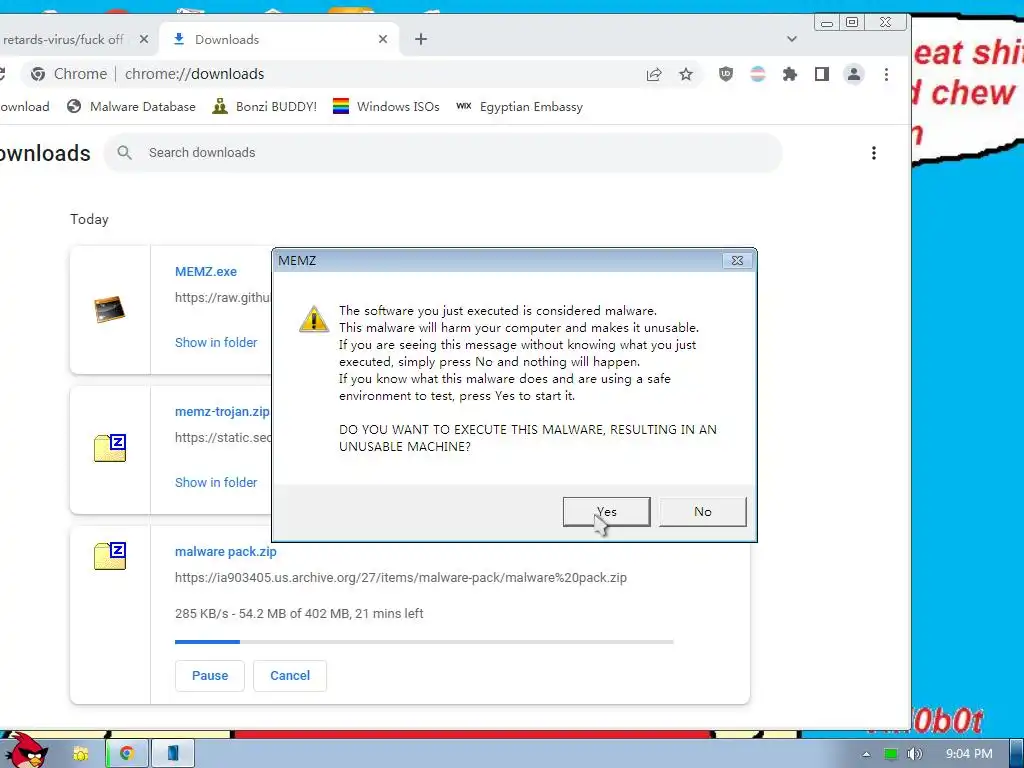Focus the Search downloads field
Screen dimensions: 1024x768
pyautogui.click(x=443, y=153)
